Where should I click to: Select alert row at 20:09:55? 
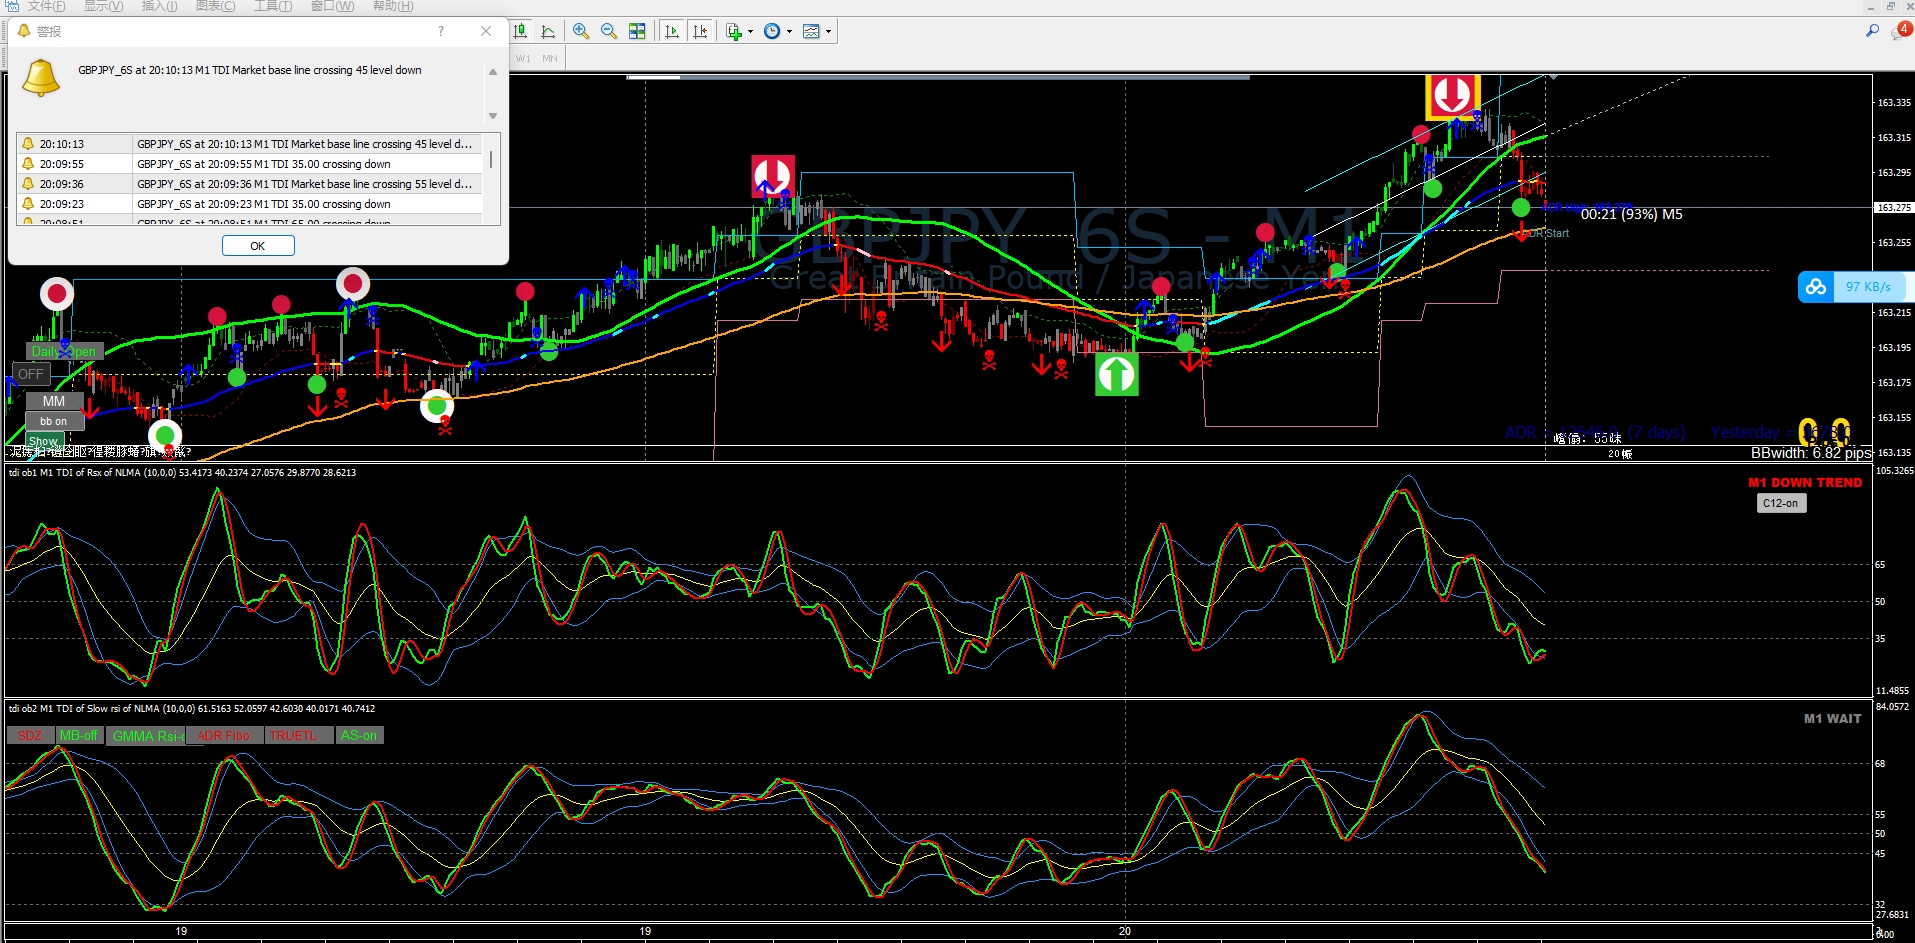tap(250, 164)
